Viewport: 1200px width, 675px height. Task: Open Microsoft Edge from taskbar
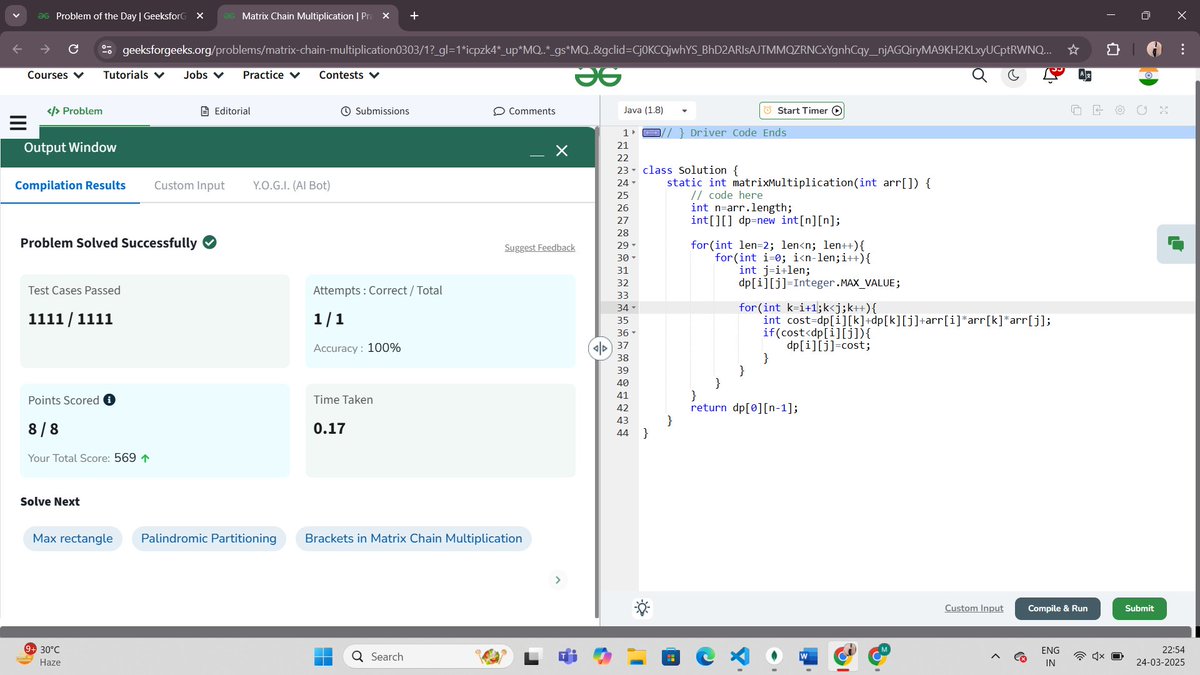coord(705,656)
